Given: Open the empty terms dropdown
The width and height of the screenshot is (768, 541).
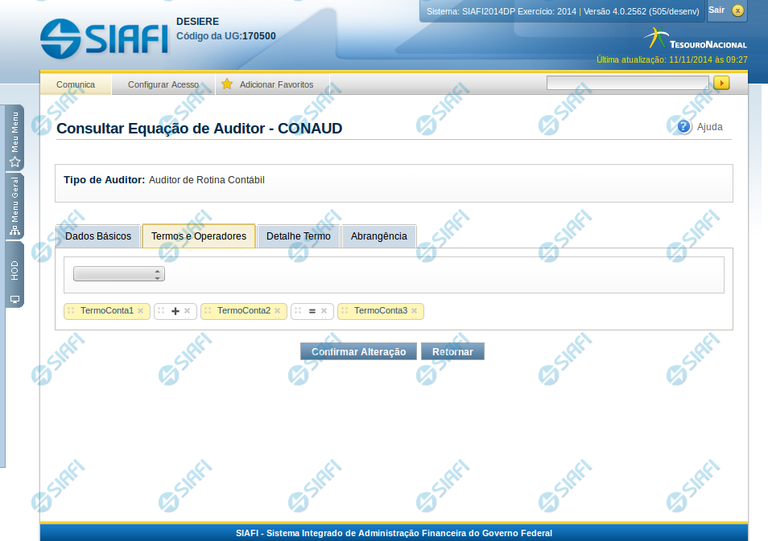Looking at the screenshot, I should (119, 274).
